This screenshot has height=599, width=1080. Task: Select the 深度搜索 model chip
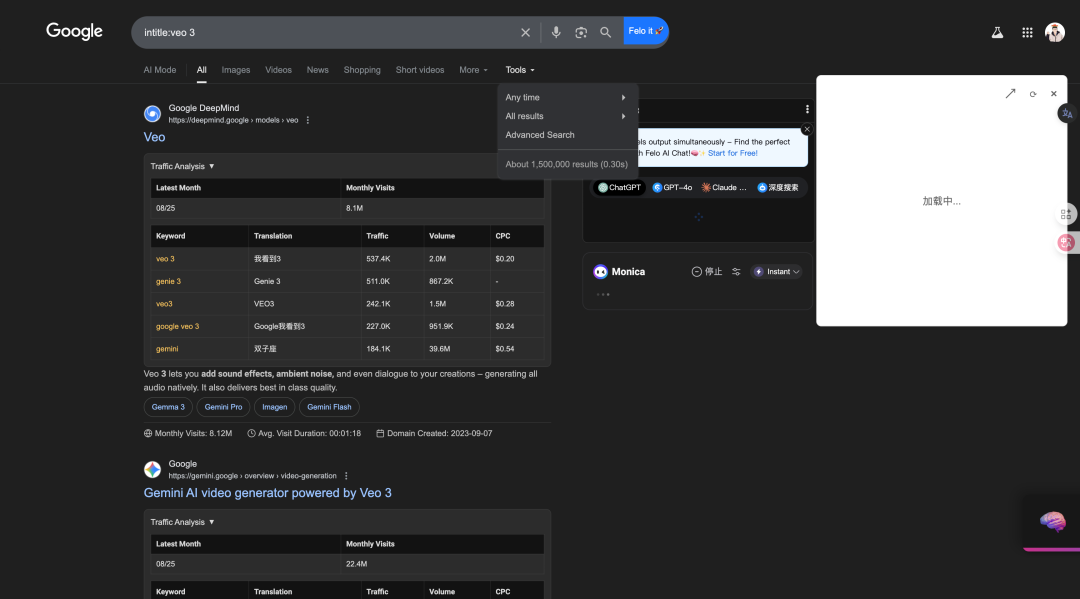(778, 187)
